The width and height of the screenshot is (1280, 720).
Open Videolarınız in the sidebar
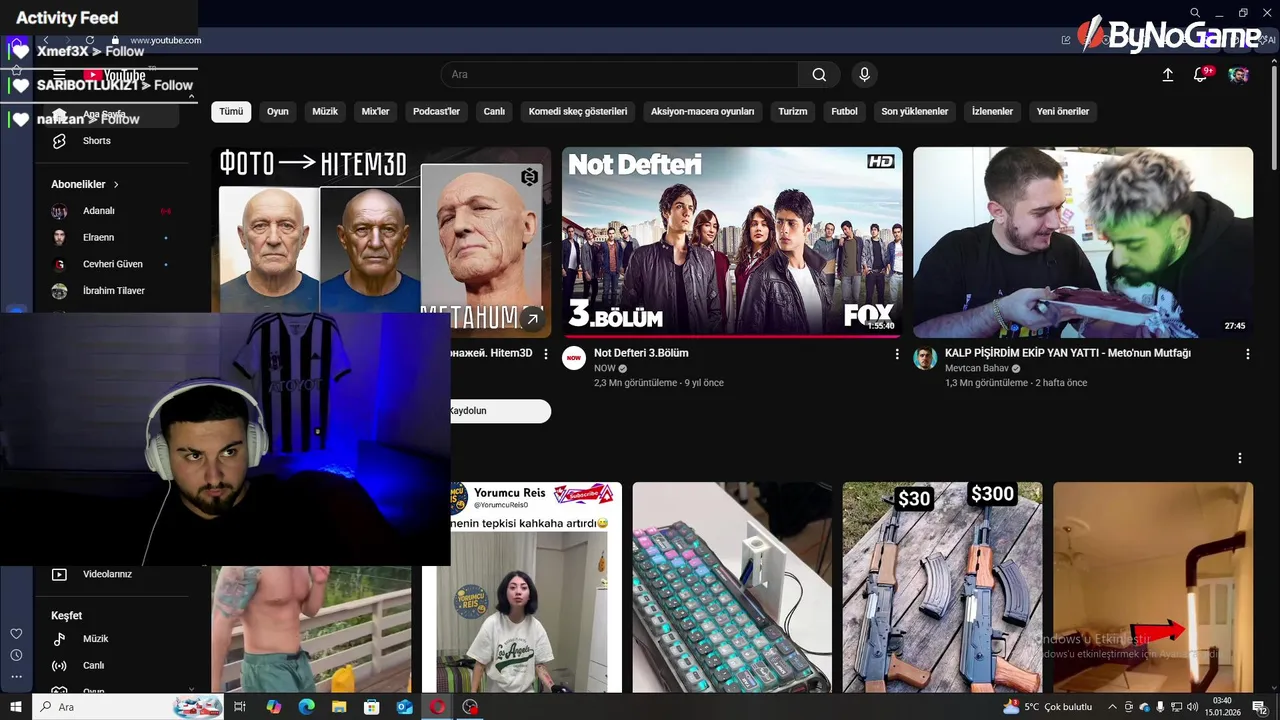(107, 574)
